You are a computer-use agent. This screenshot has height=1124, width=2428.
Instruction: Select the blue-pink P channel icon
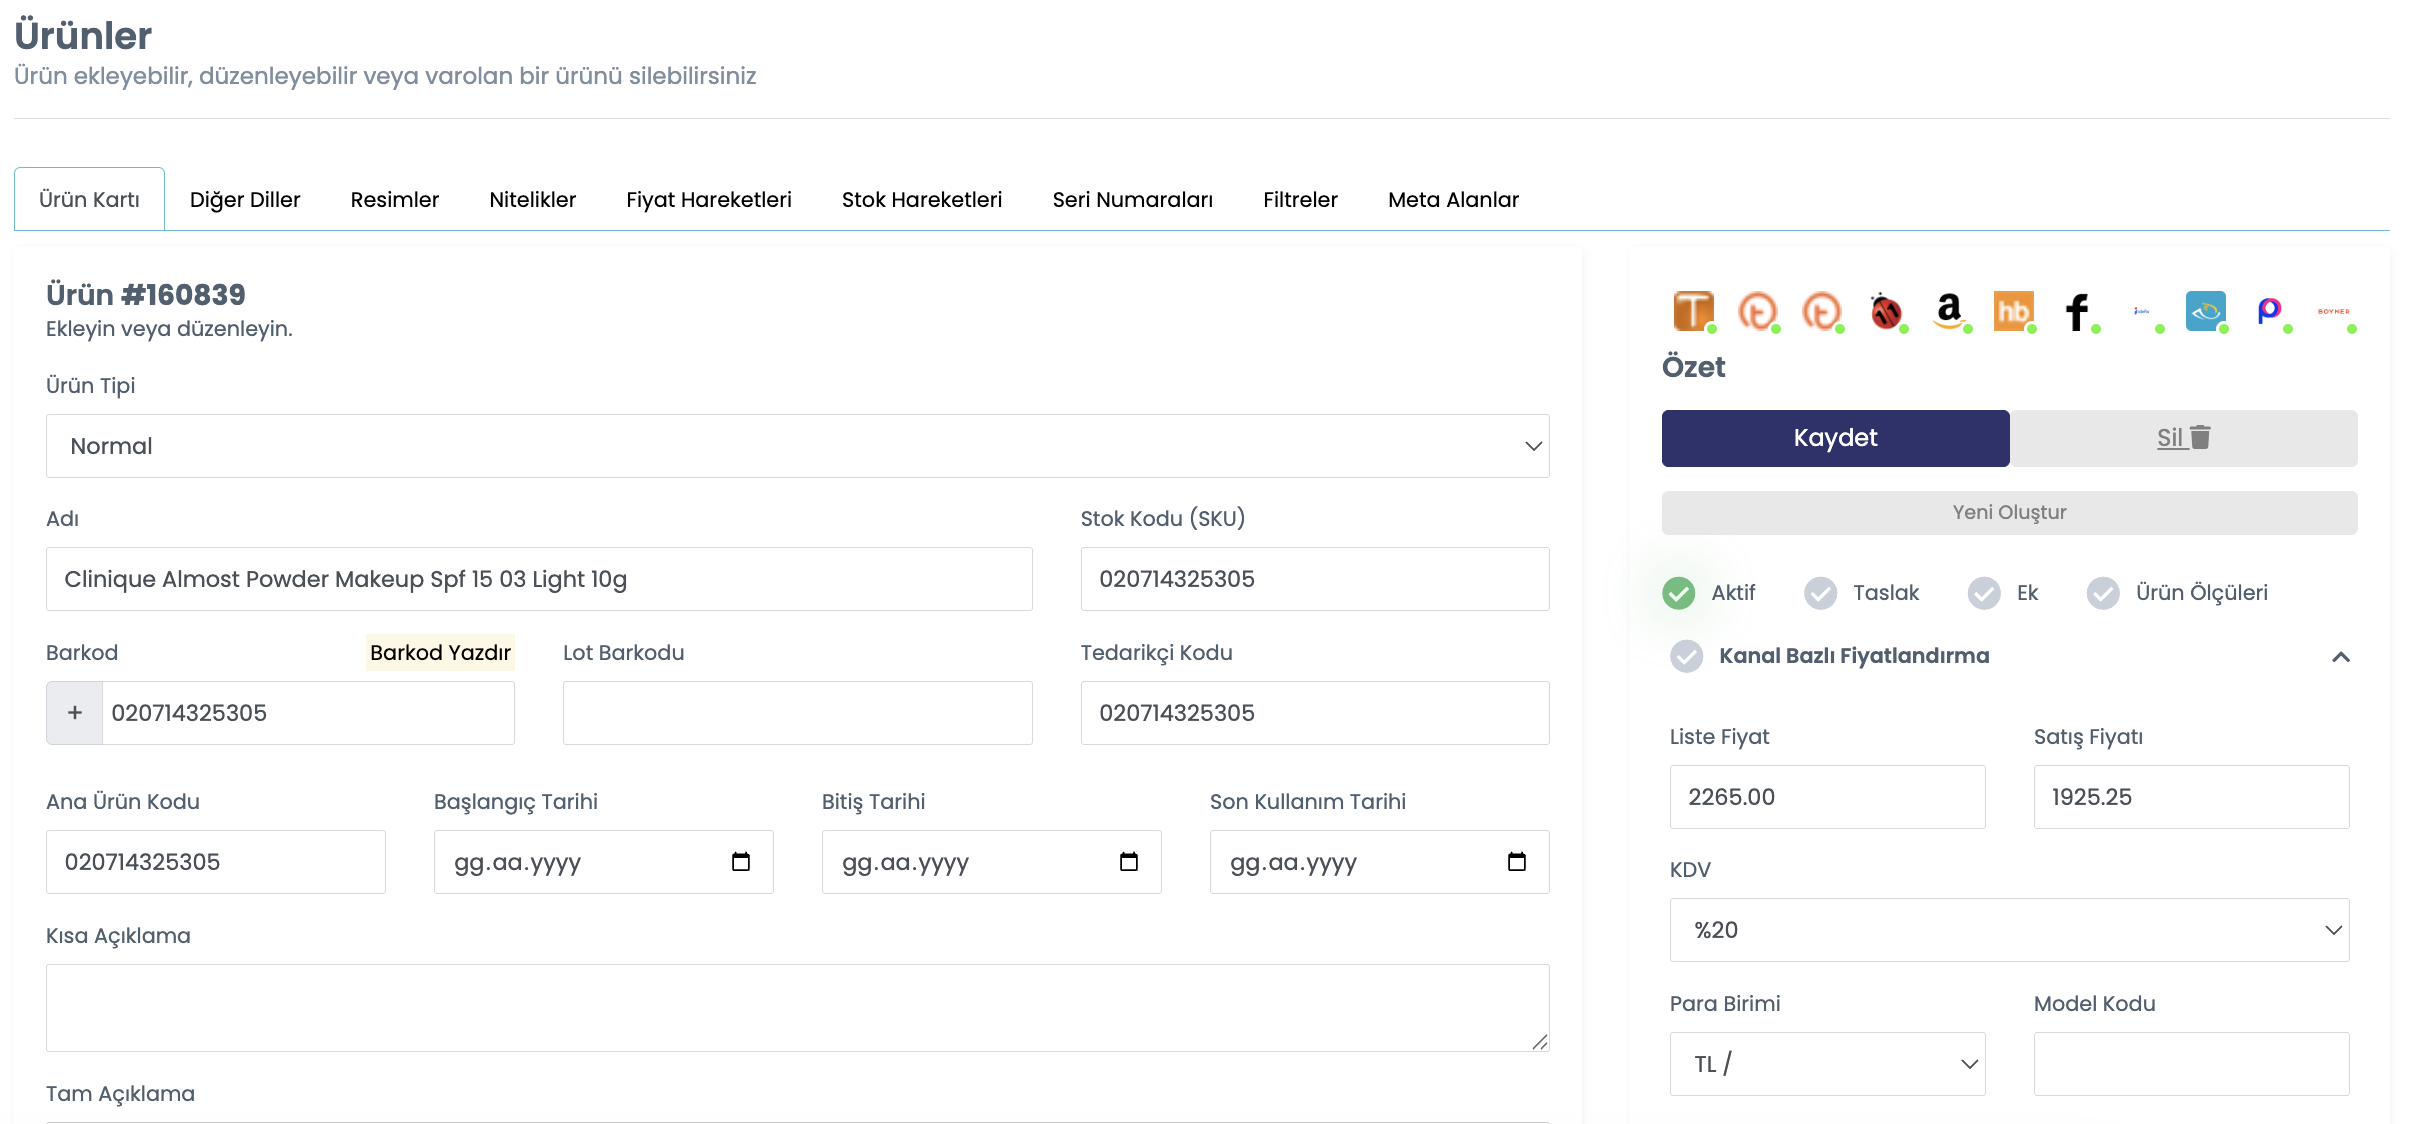tap(2269, 311)
